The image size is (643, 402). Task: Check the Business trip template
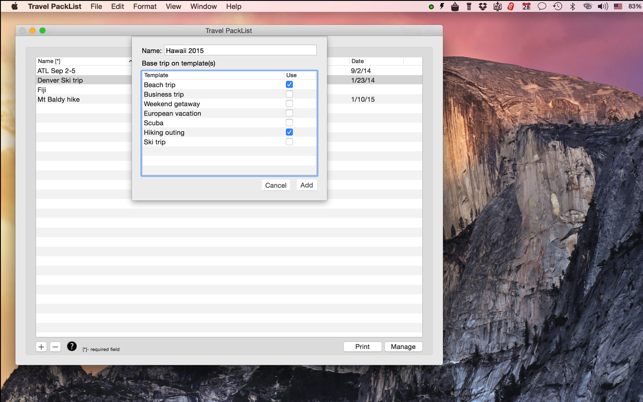289,94
